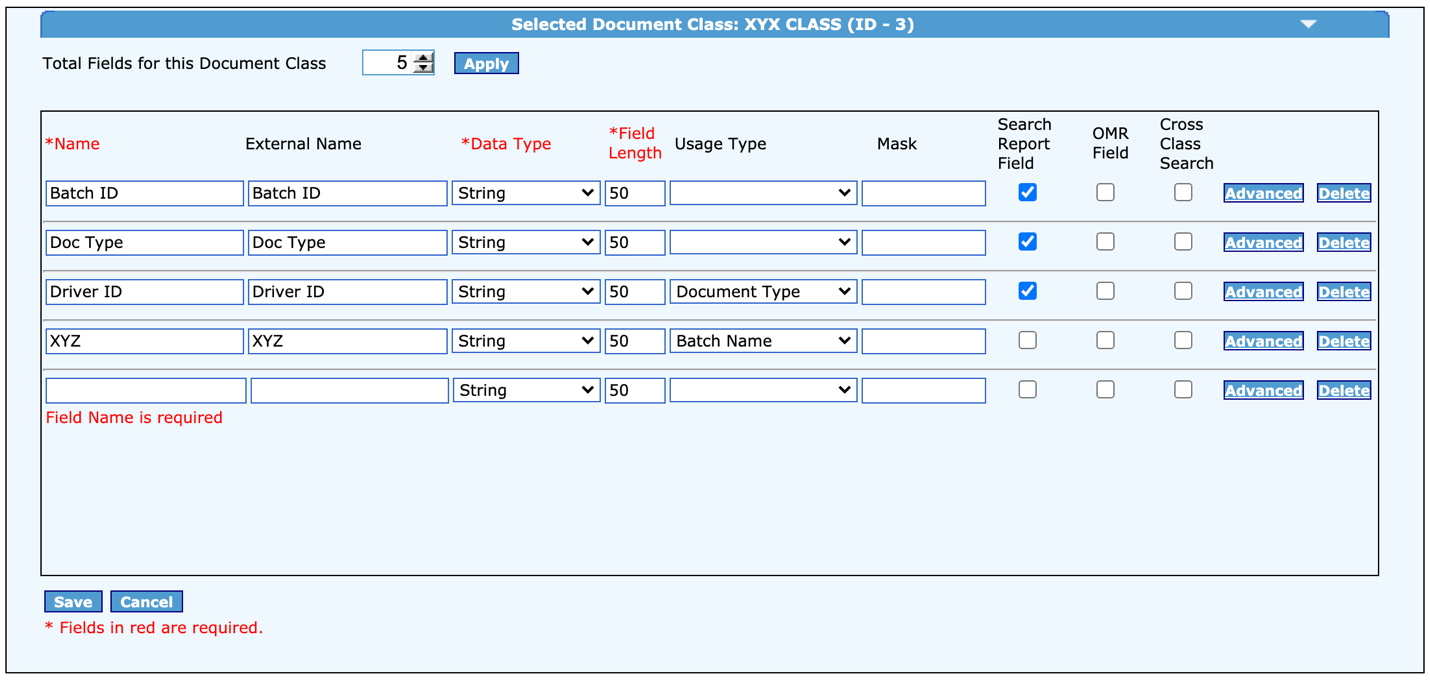Open Data Type dropdown for Batch ID
1430x684 pixels.
pos(525,193)
